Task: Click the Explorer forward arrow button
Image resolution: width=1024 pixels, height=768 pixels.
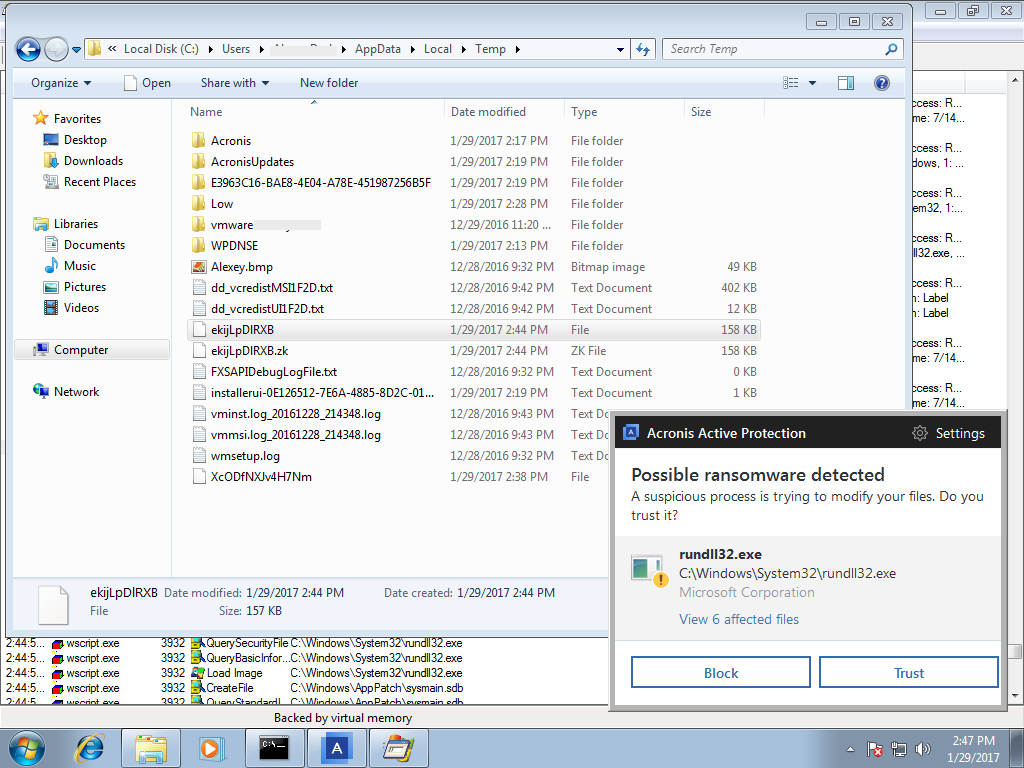Action: pyautogui.click(x=56, y=49)
